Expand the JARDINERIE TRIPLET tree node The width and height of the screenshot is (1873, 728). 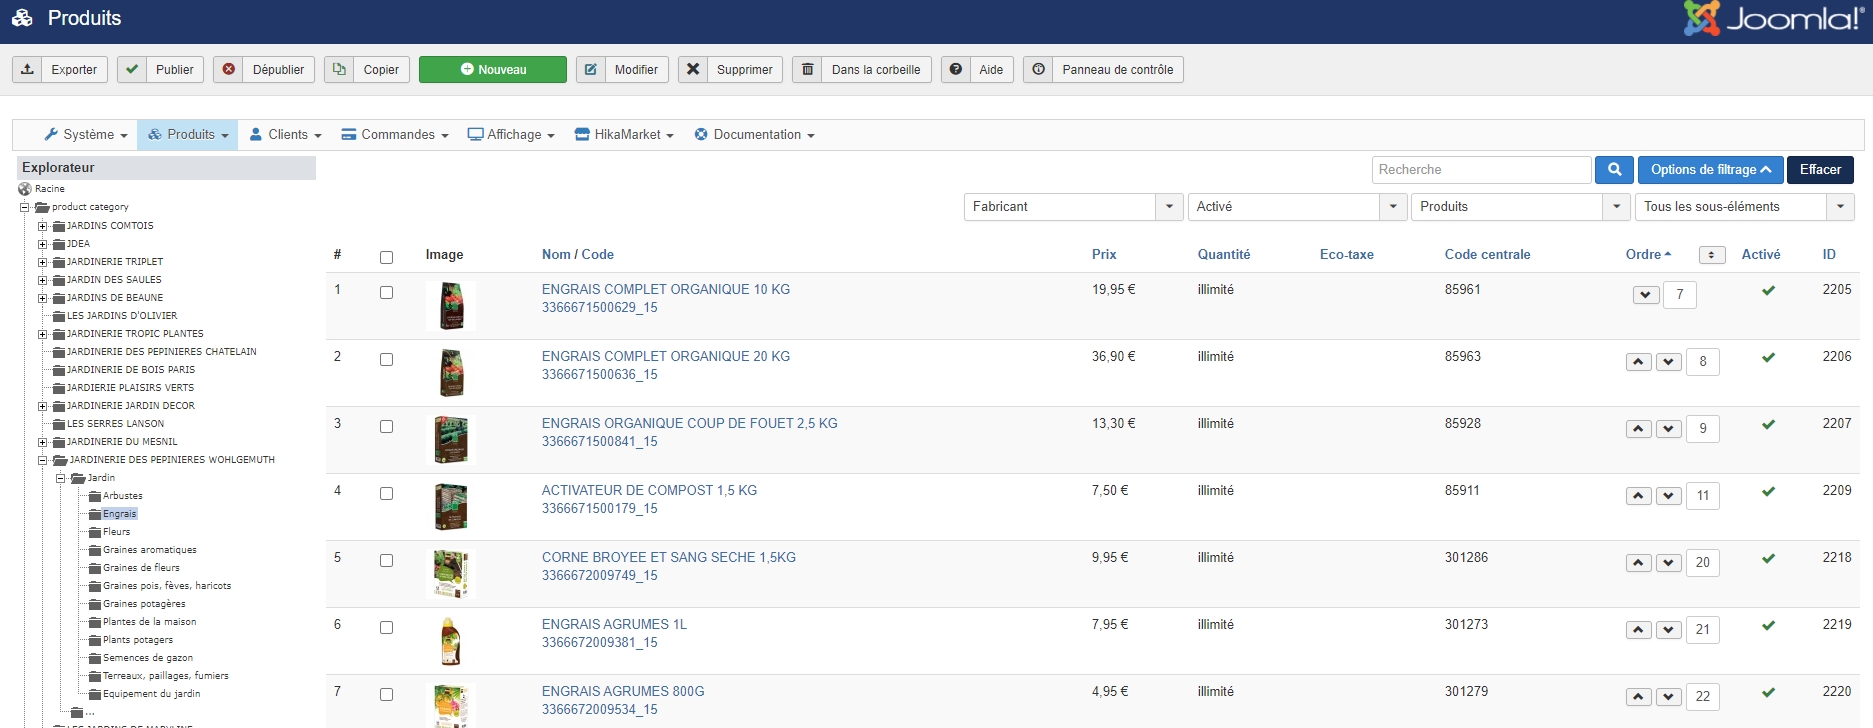(x=42, y=262)
